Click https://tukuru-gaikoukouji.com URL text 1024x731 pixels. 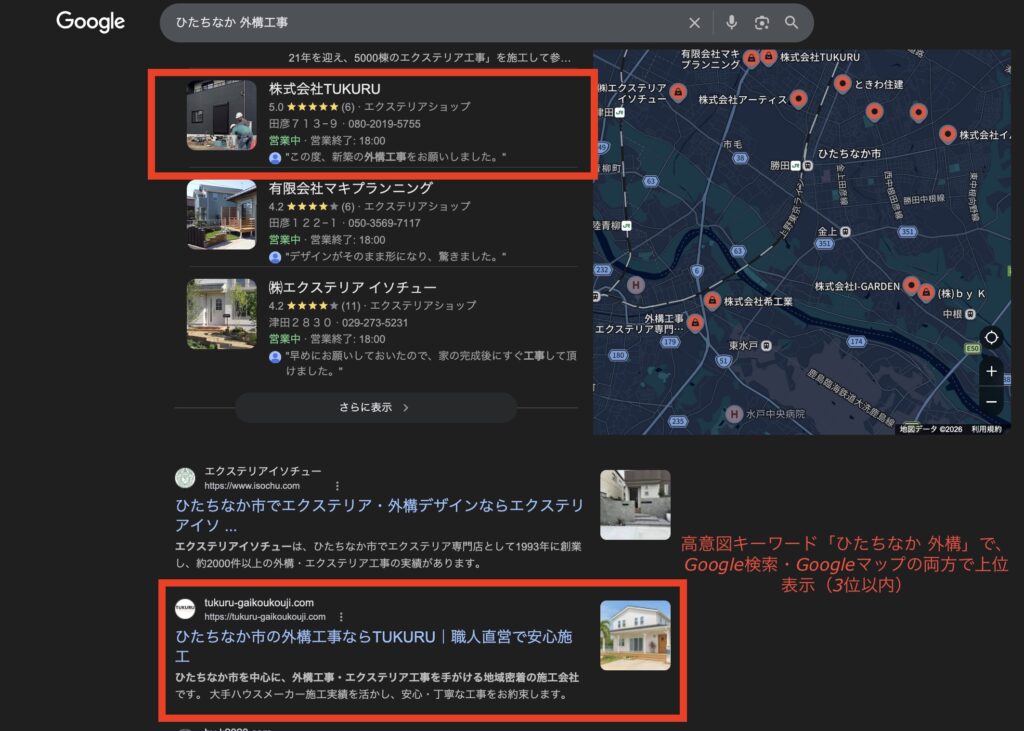264,617
